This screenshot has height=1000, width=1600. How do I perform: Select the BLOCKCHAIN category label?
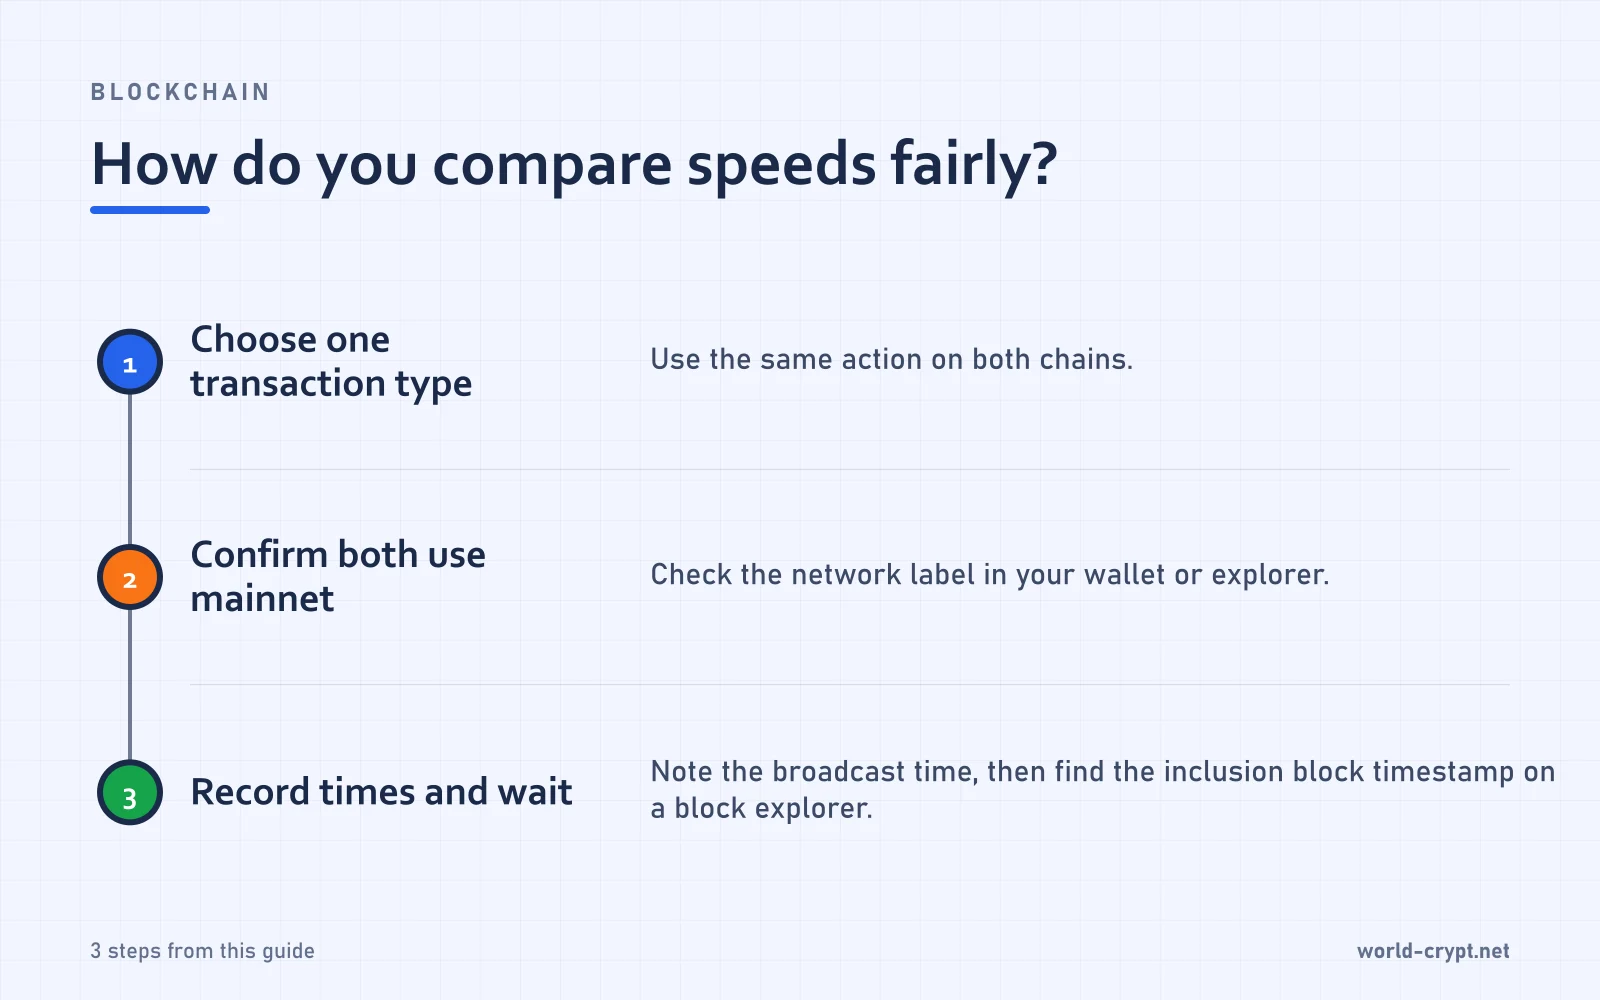click(181, 92)
